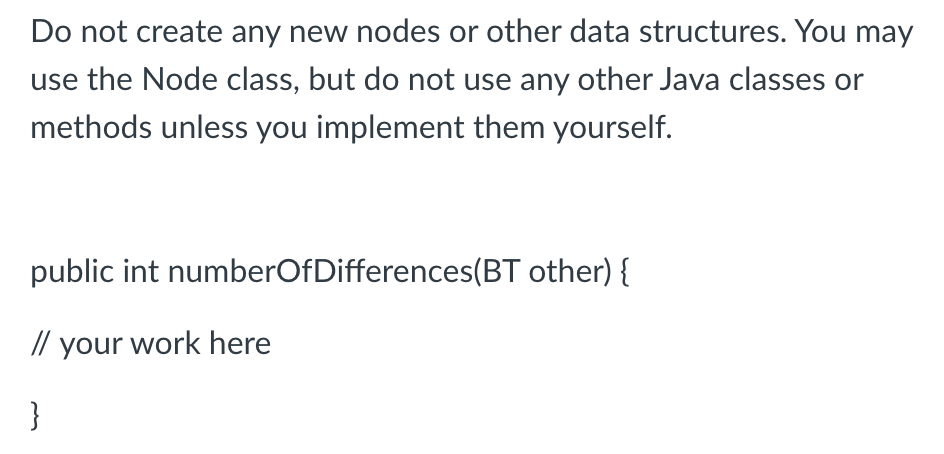Click the word 'public' in method signature
This screenshot has height=454, width=944.
coord(72,272)
